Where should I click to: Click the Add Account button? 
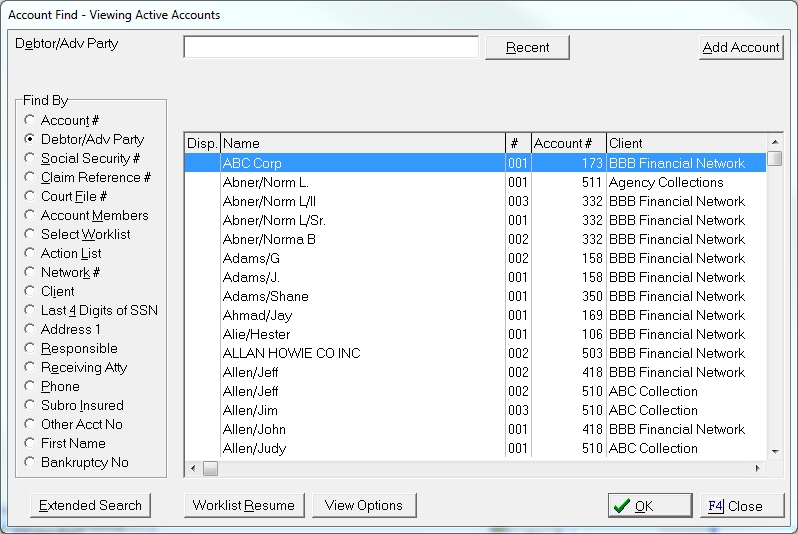pyautogui.click(x=741, y=47)
